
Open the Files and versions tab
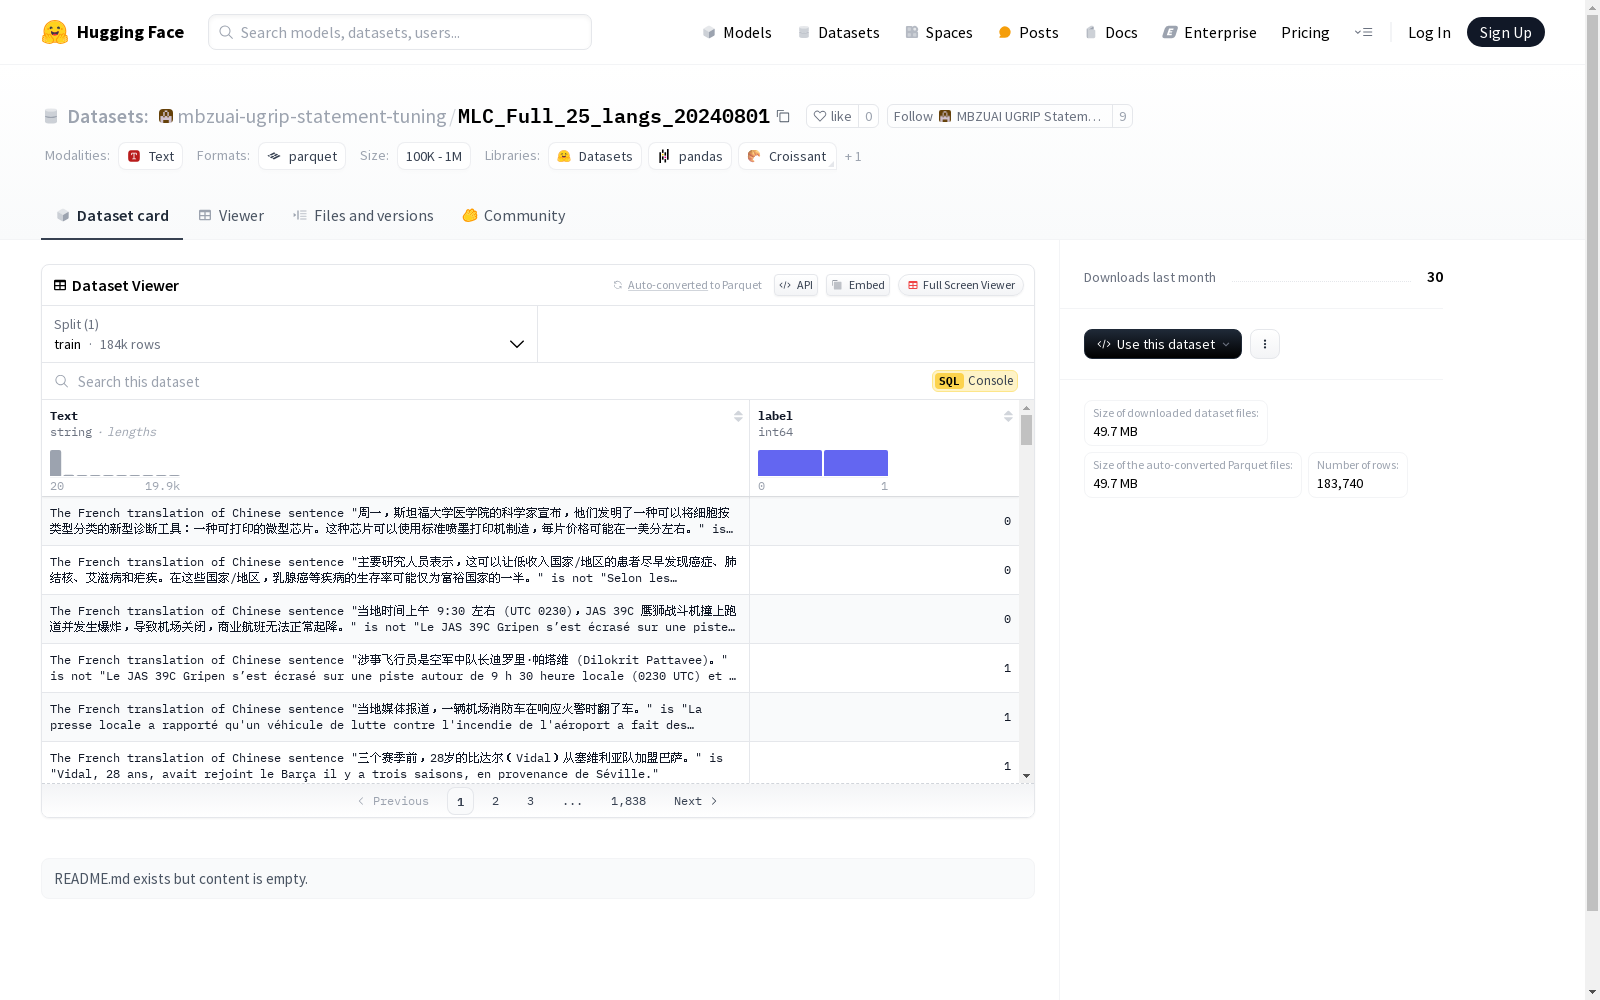(363, 215)
